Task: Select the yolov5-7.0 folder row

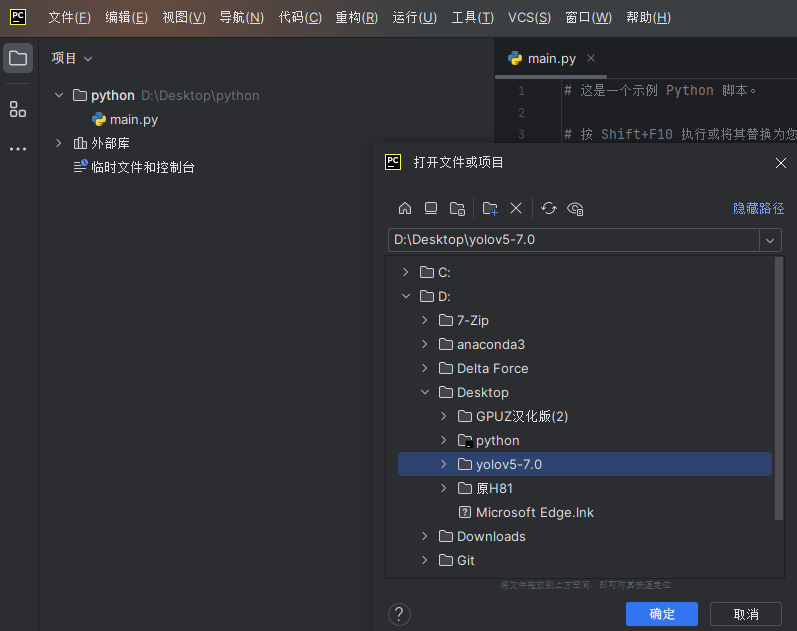Action: [x=585, y=464]
